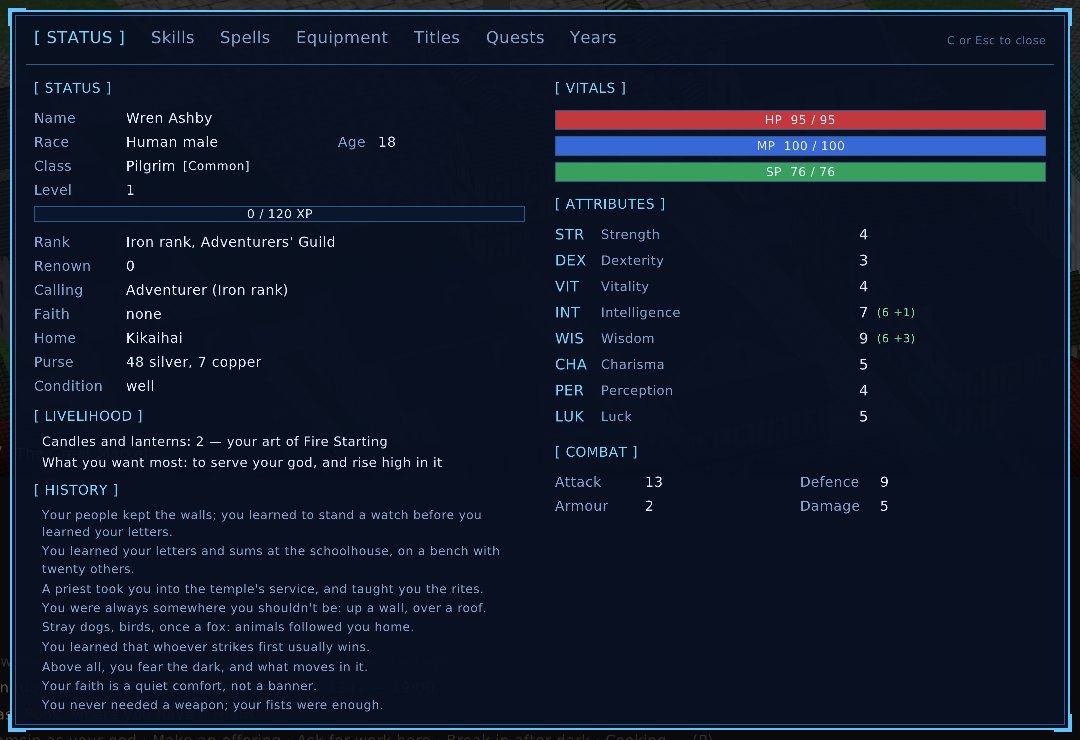The height and width of the screenshot is (740, 1080).
Task: Click the schoolhouse letters and sums line
Action: click(x=271, y=560)
